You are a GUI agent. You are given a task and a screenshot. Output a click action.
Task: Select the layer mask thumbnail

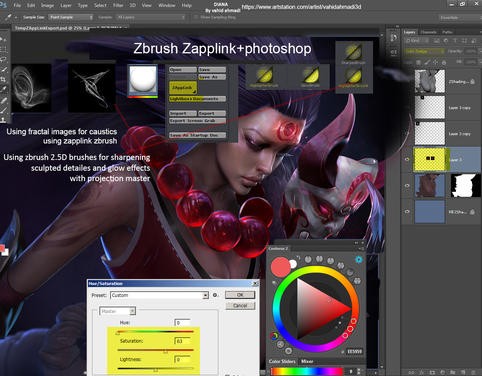click(x=466, y=186)
